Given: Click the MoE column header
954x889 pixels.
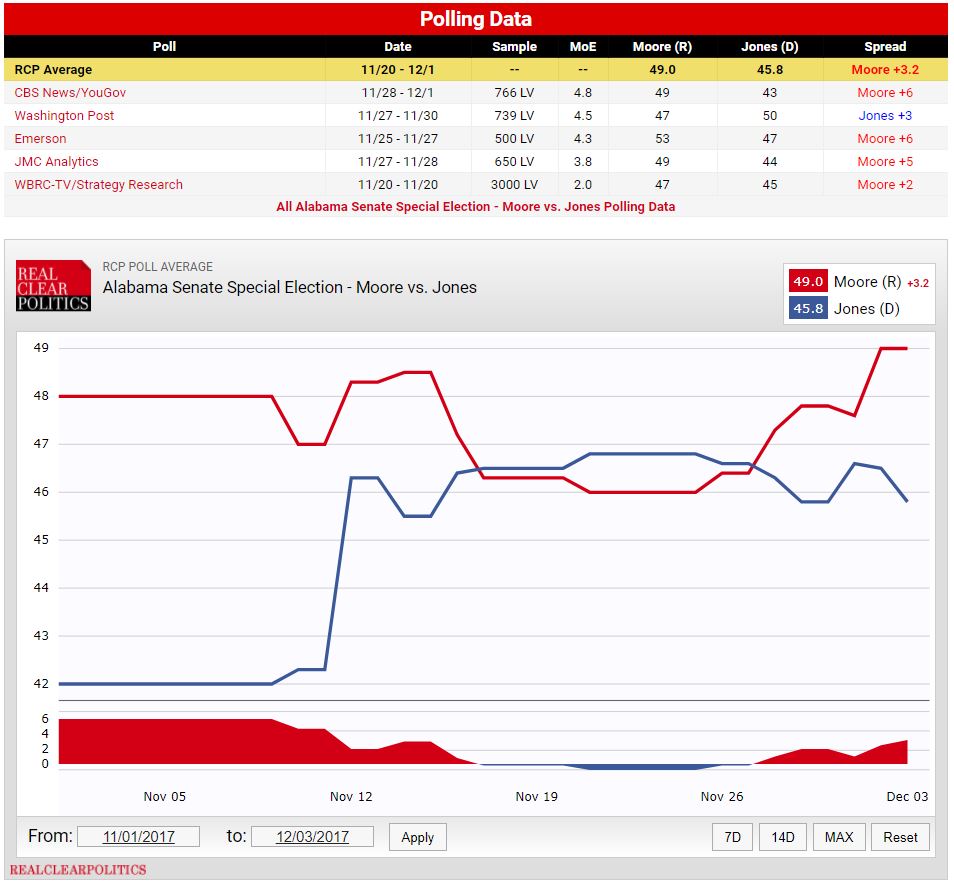Looking at the screenshot, I should click(583, 46).
